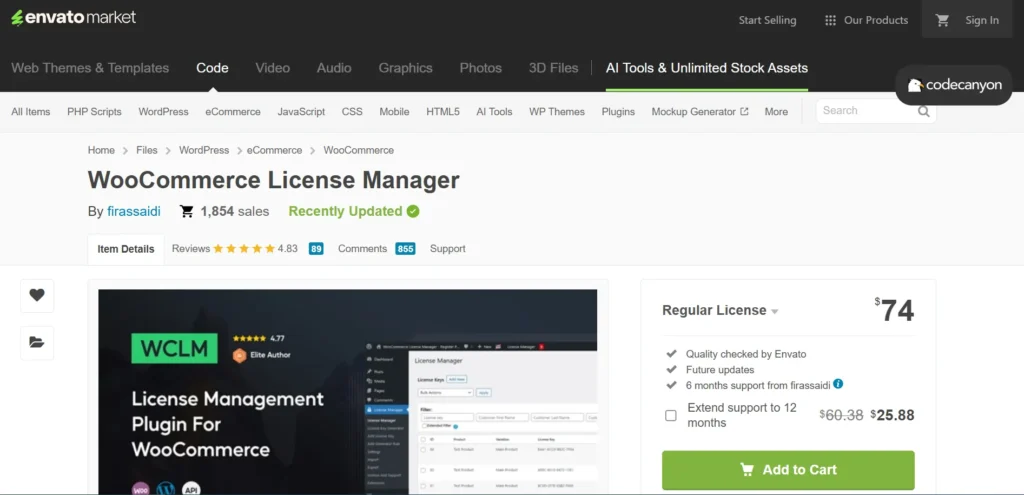This screenshot has width=1024, height=495.
Task: Switch to the Support tab
Action: (x=447, y=249)
